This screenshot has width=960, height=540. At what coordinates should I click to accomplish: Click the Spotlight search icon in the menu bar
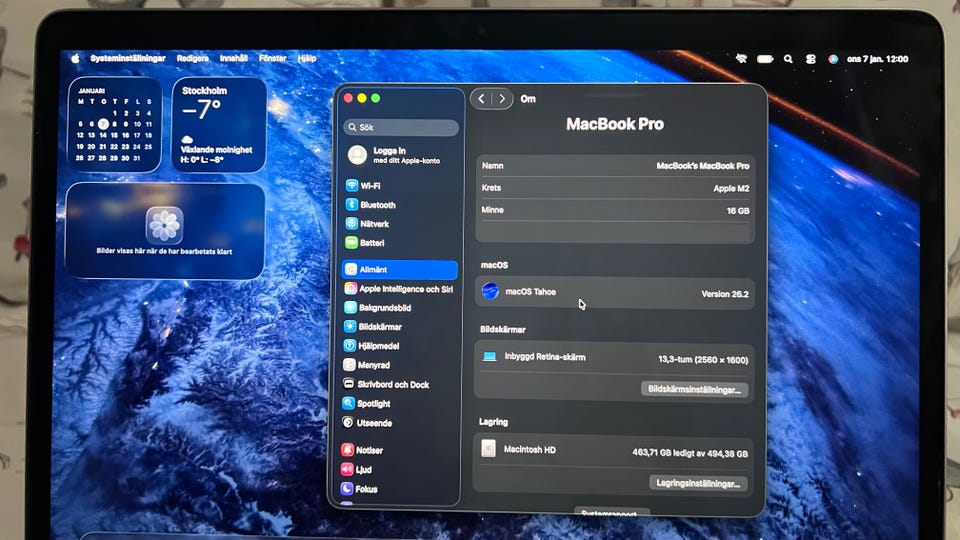click(788, 59)
